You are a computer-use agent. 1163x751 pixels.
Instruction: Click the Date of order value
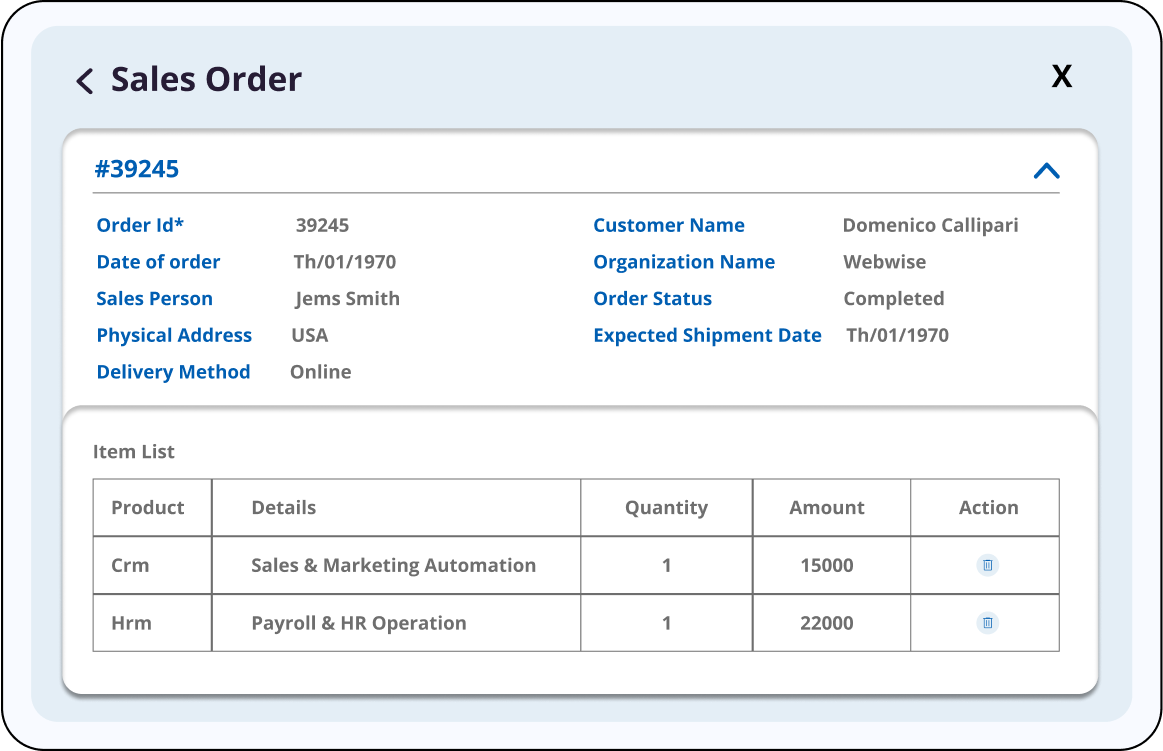[x=345, y=262]
